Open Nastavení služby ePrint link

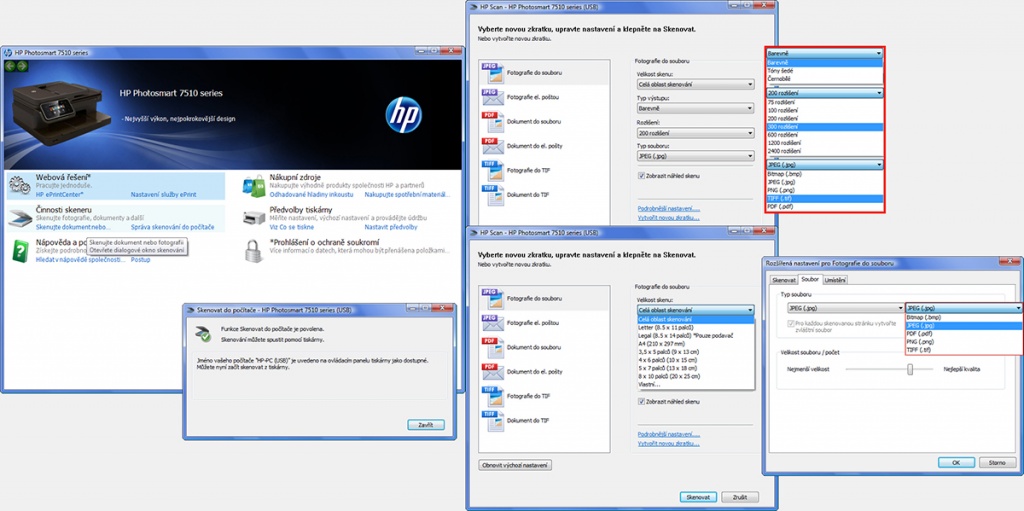pos(163,194)
